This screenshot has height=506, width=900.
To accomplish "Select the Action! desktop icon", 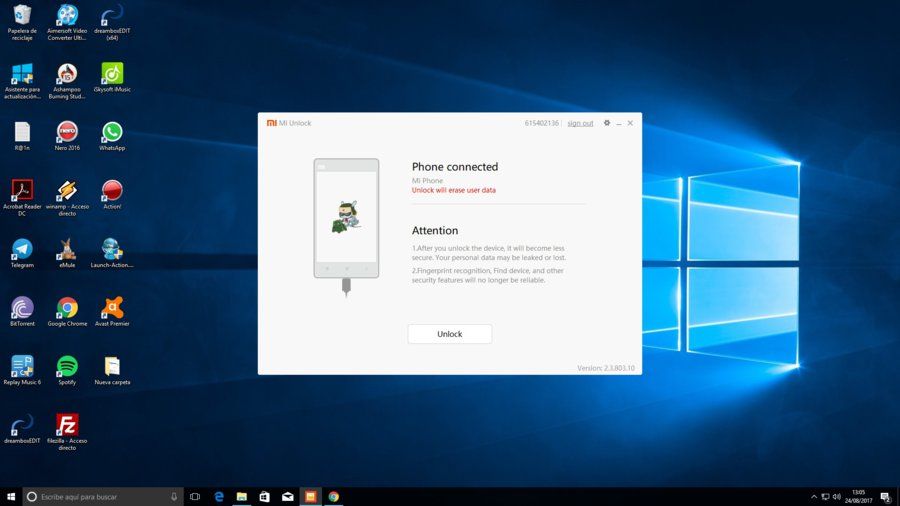I will coord(112,194).
